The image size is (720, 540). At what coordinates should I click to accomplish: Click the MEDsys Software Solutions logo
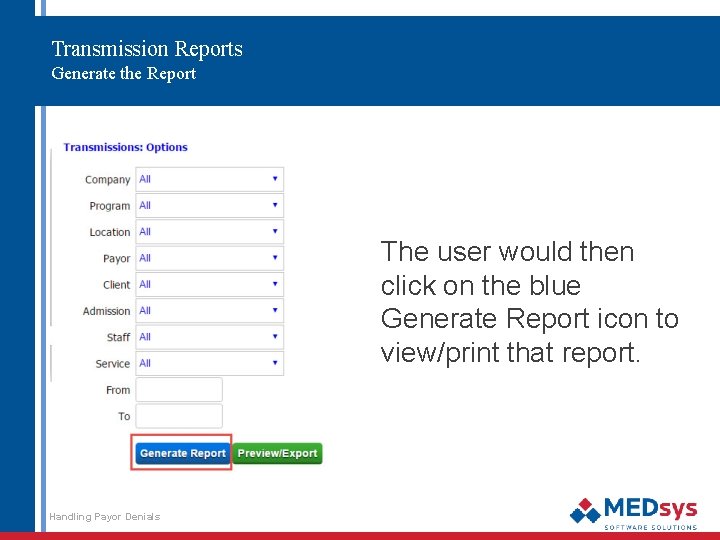pos(634,513)
